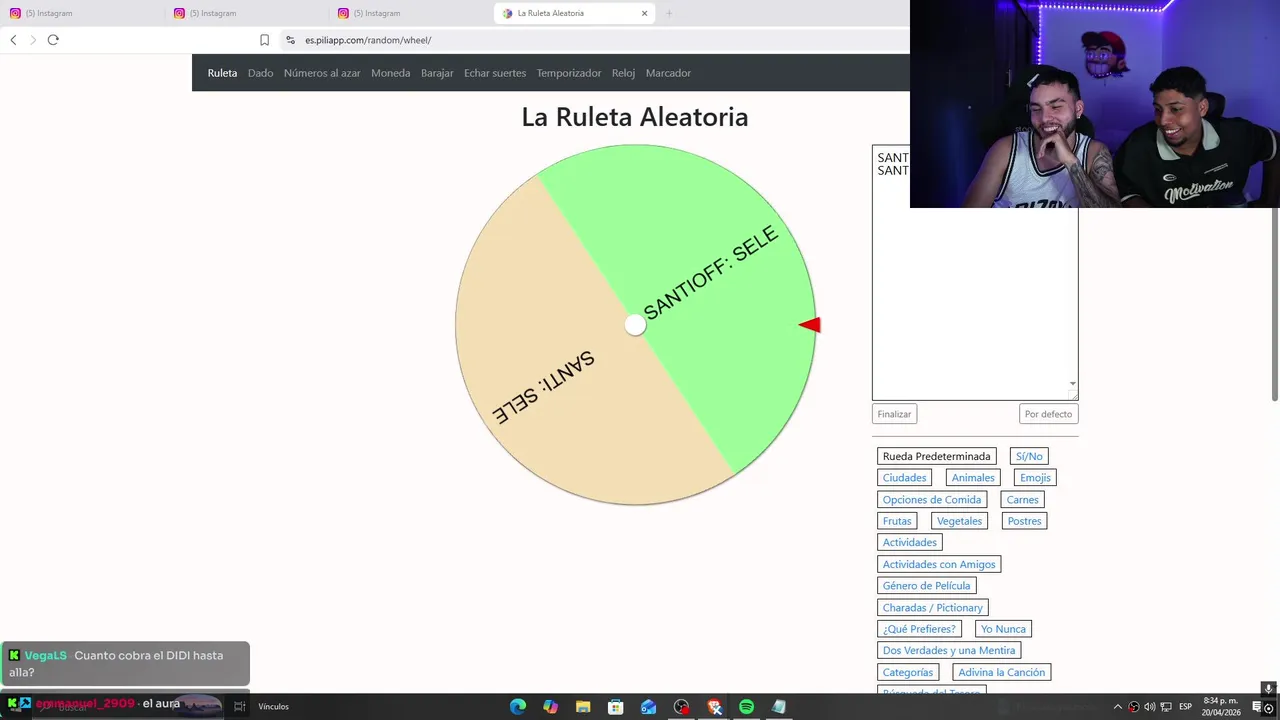
Task: Click ESP language indicator
Action: click(x=1185, y=707)
